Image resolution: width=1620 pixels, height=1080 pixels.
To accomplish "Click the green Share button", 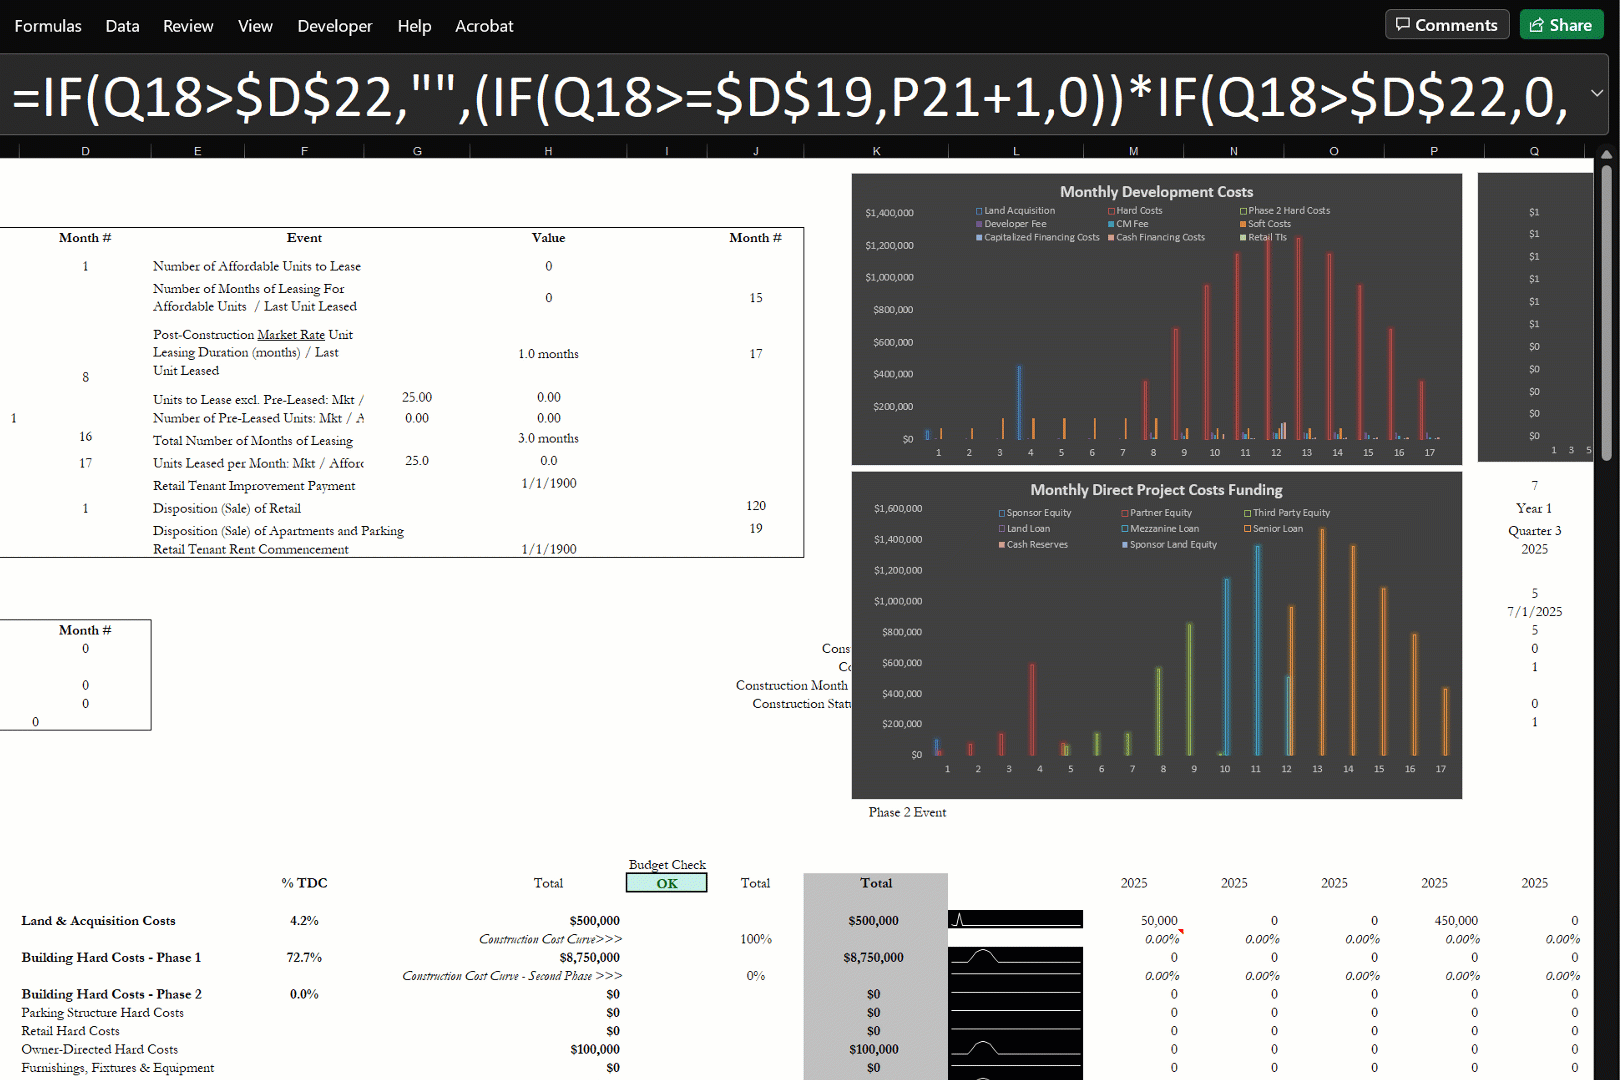I will tap(1560, 25).
